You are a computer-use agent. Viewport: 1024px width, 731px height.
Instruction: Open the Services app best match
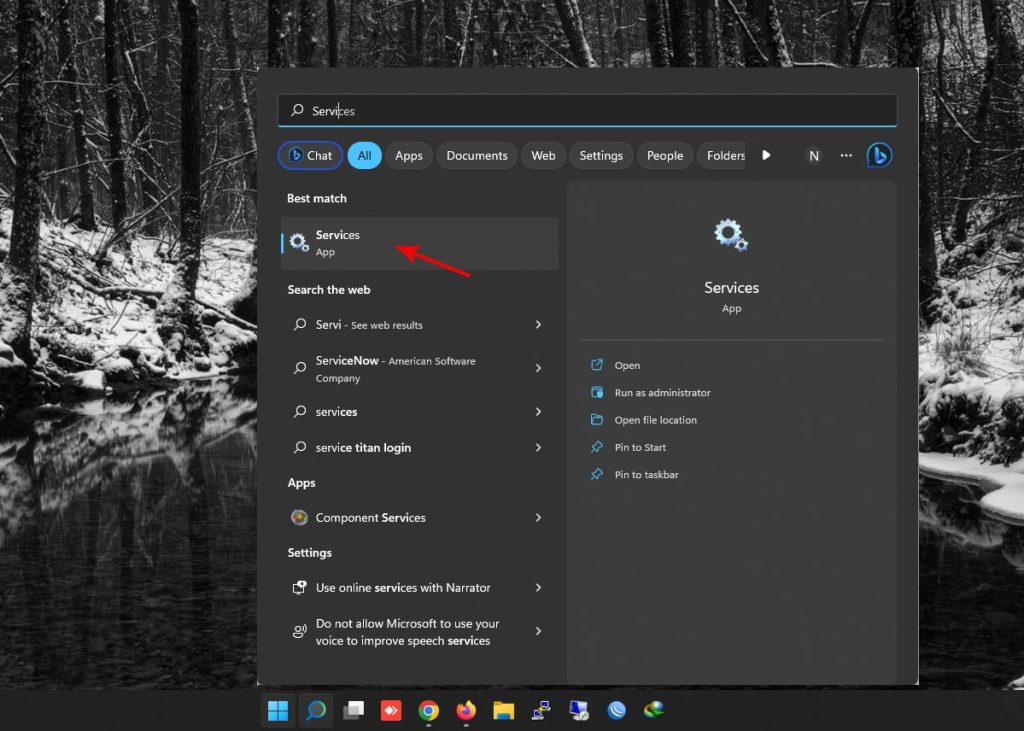pyautogui.click(x=418, y=243)
